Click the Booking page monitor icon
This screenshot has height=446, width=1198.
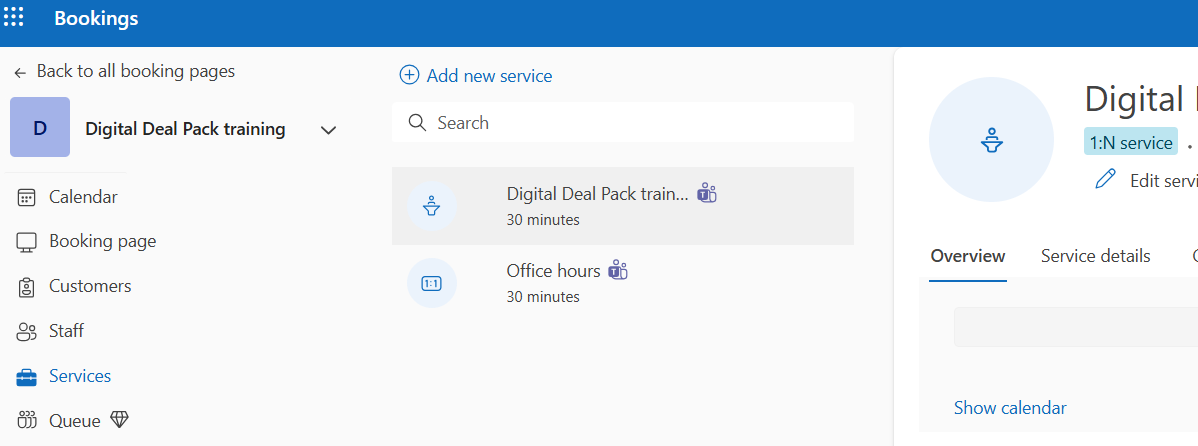click(x=27, y=242)
